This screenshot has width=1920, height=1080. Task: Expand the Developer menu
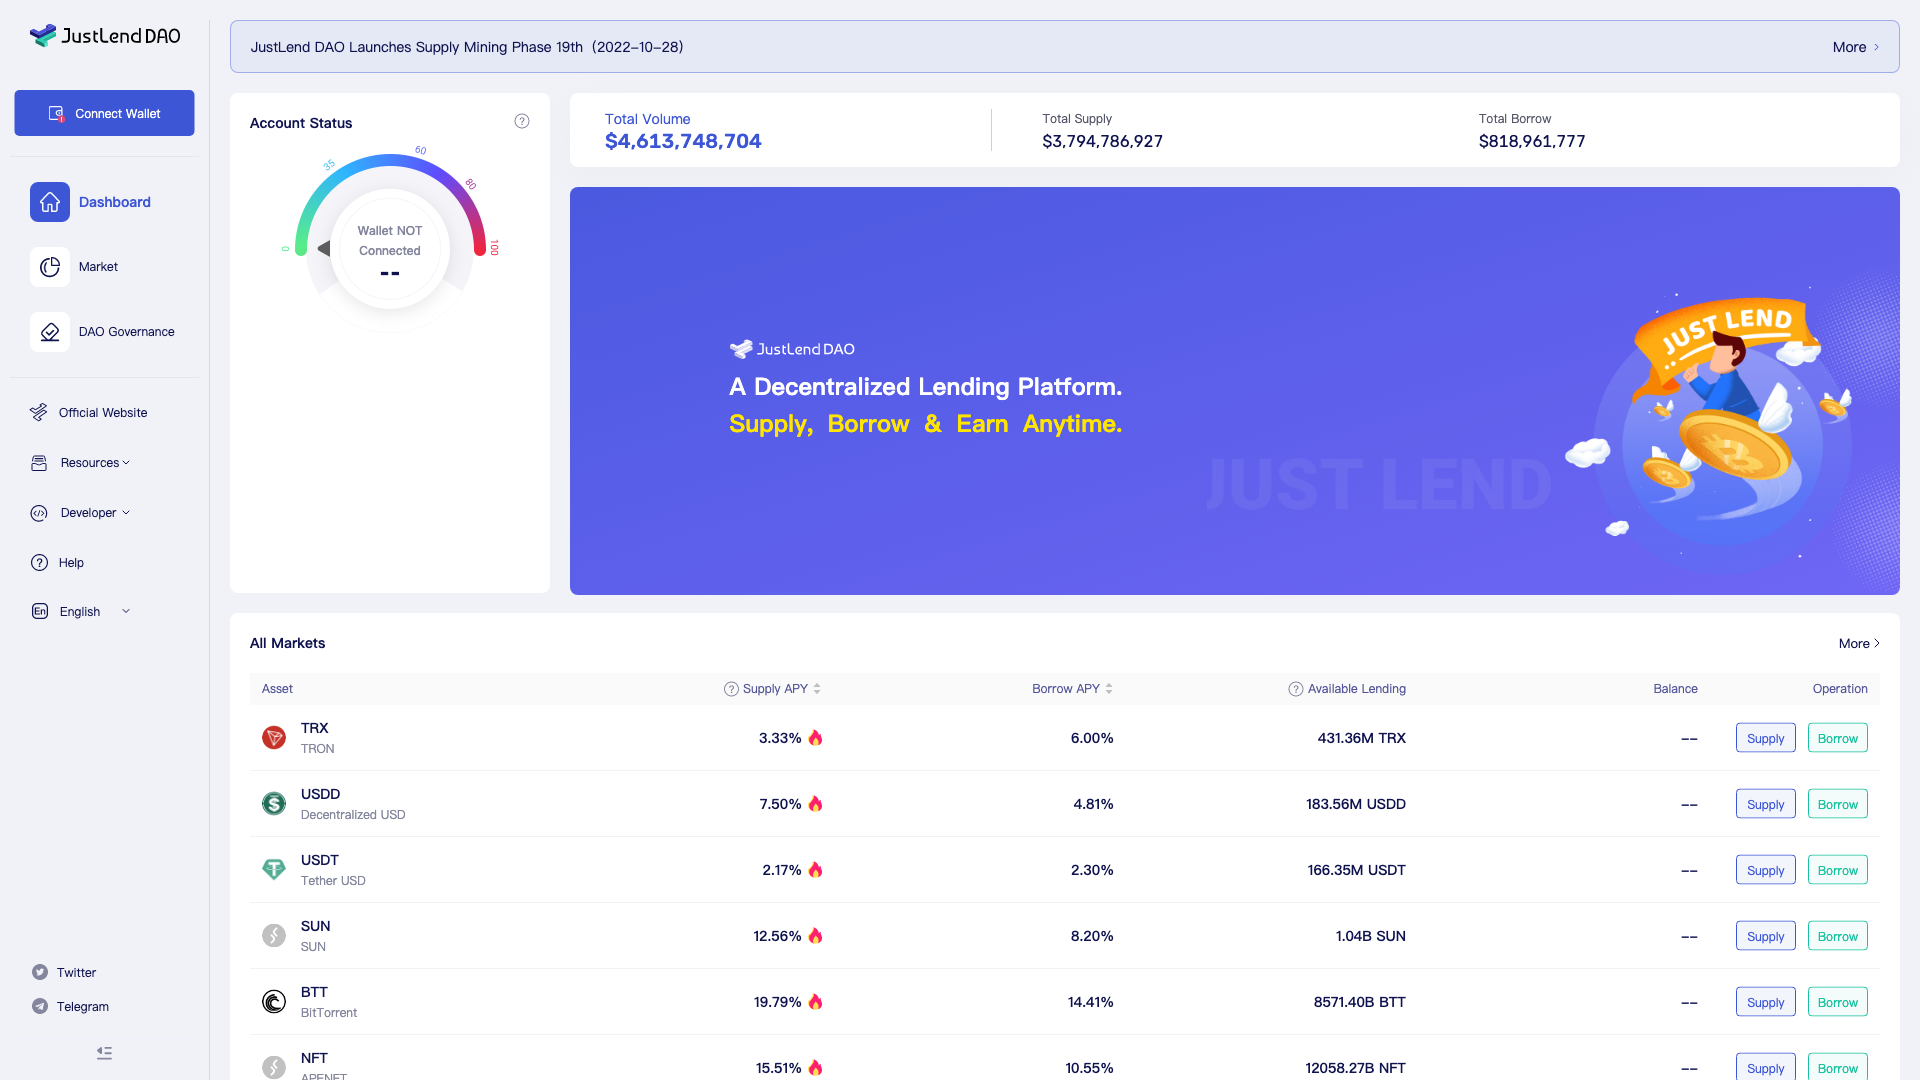[95, 513]
